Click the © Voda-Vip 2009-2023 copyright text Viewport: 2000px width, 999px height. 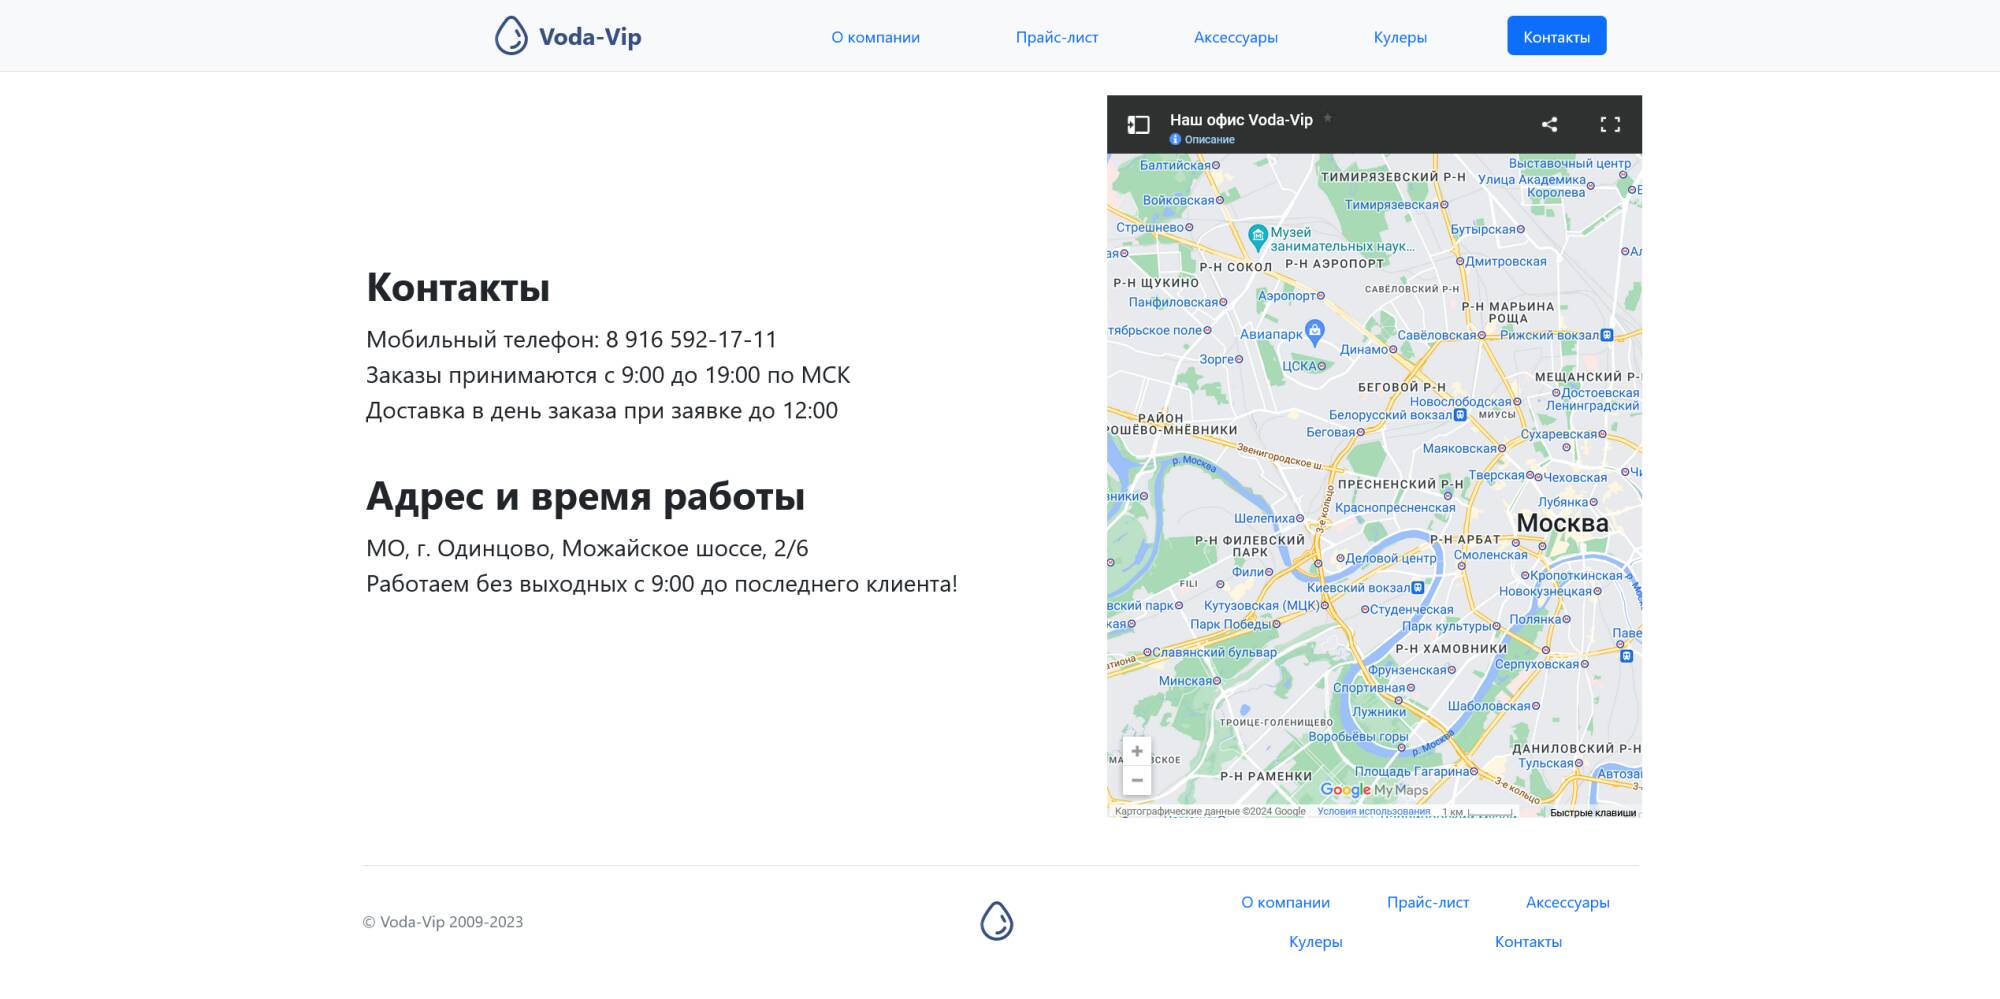(x=443, y=922)
